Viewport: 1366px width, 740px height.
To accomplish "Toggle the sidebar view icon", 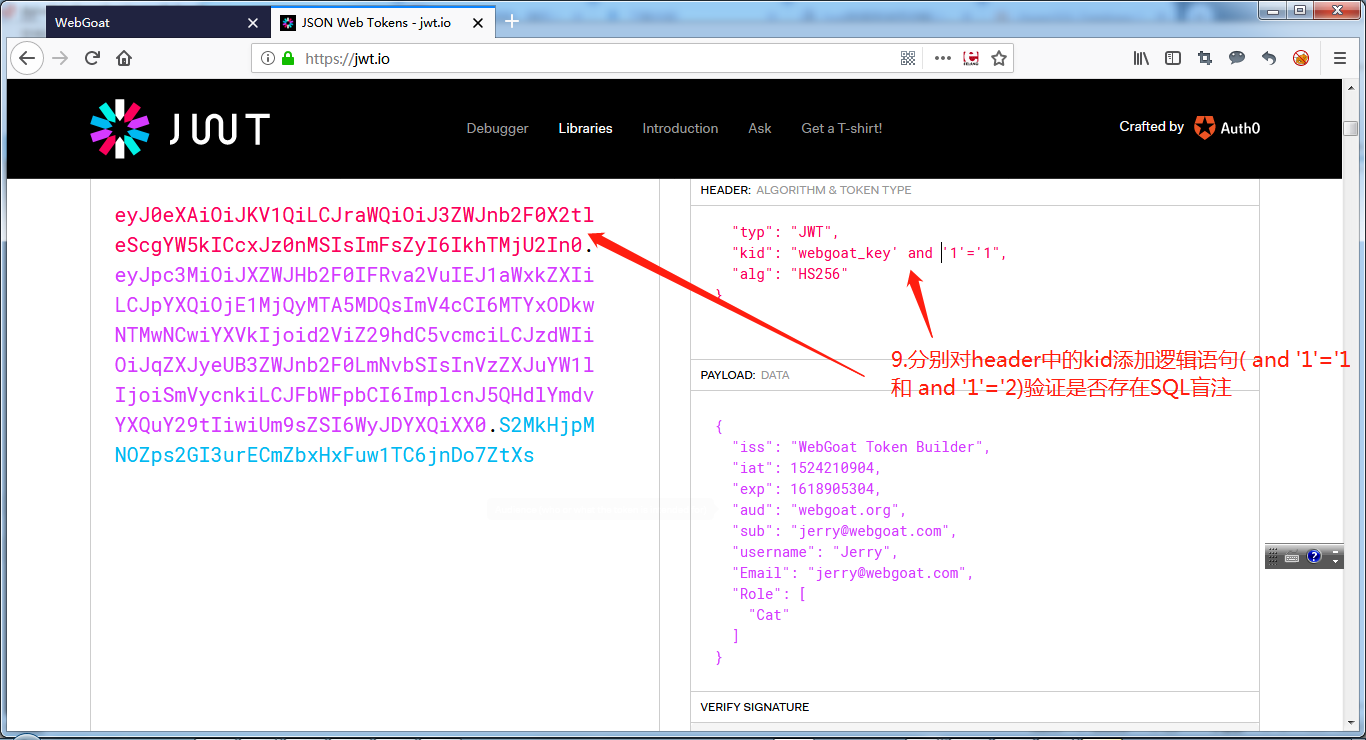I will tap(1173, 58).
